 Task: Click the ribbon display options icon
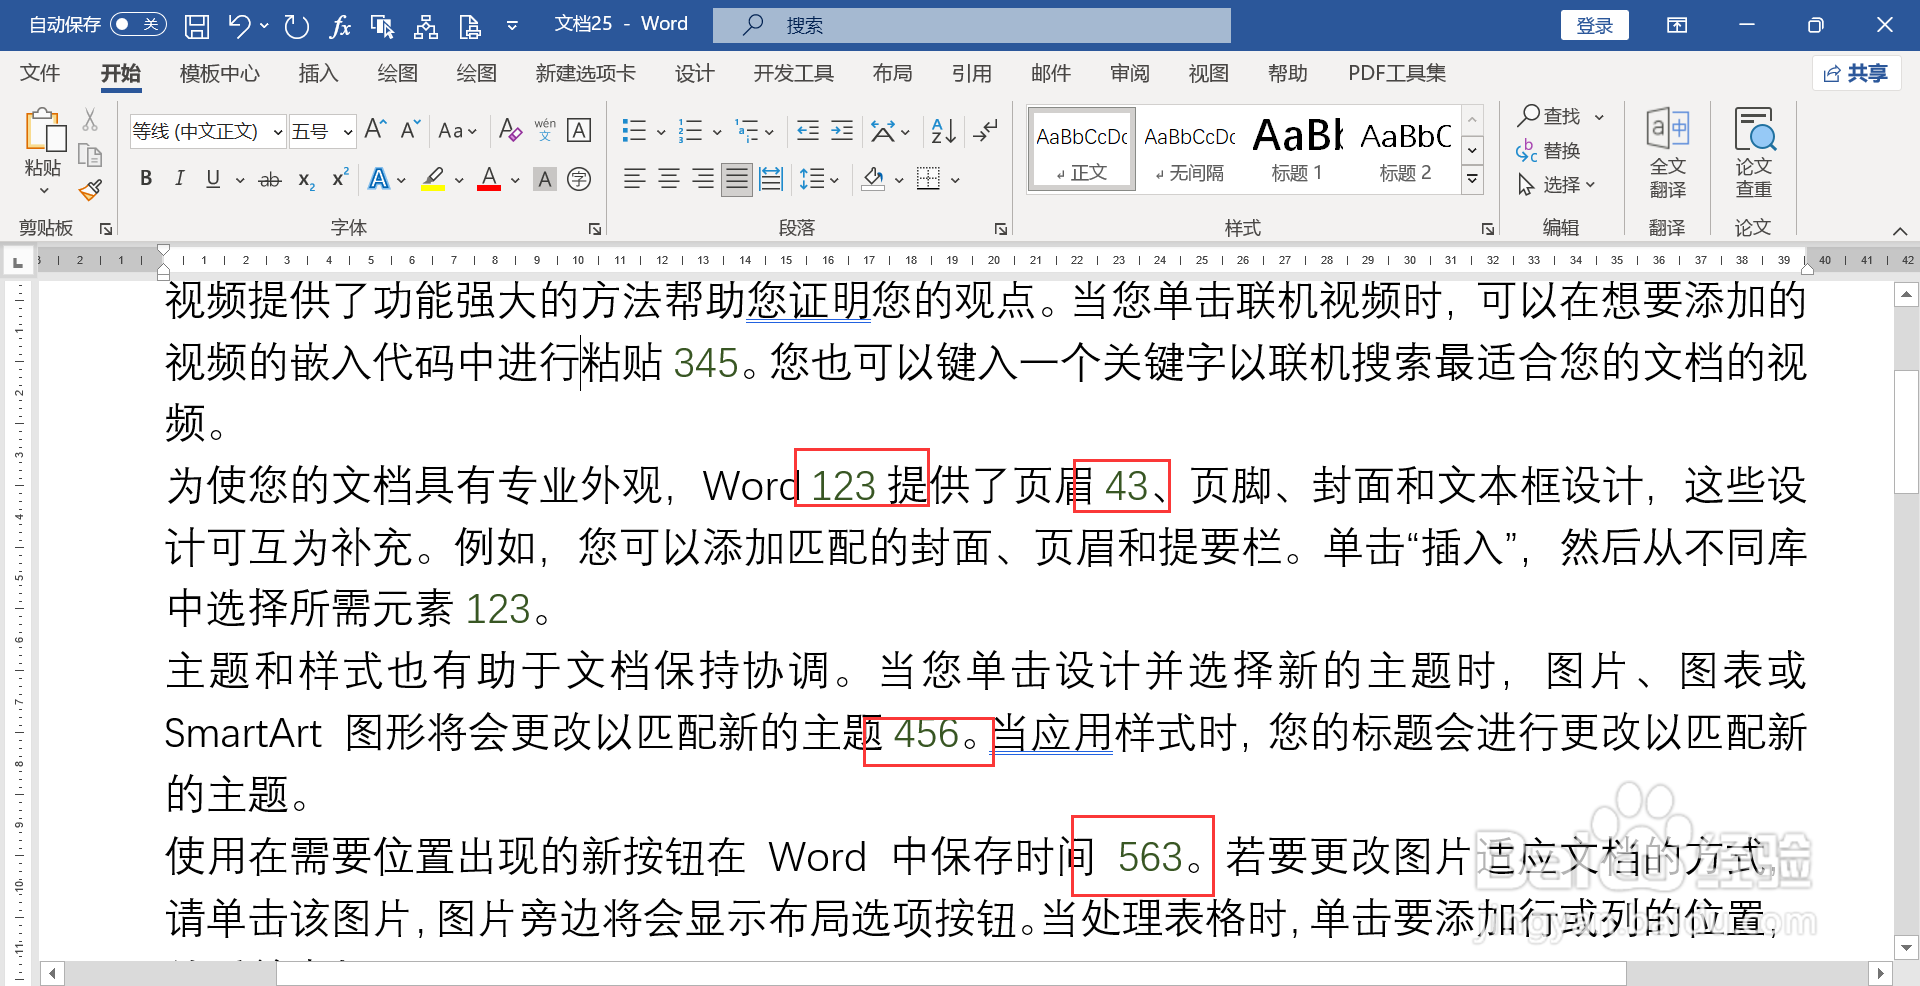1677,25
